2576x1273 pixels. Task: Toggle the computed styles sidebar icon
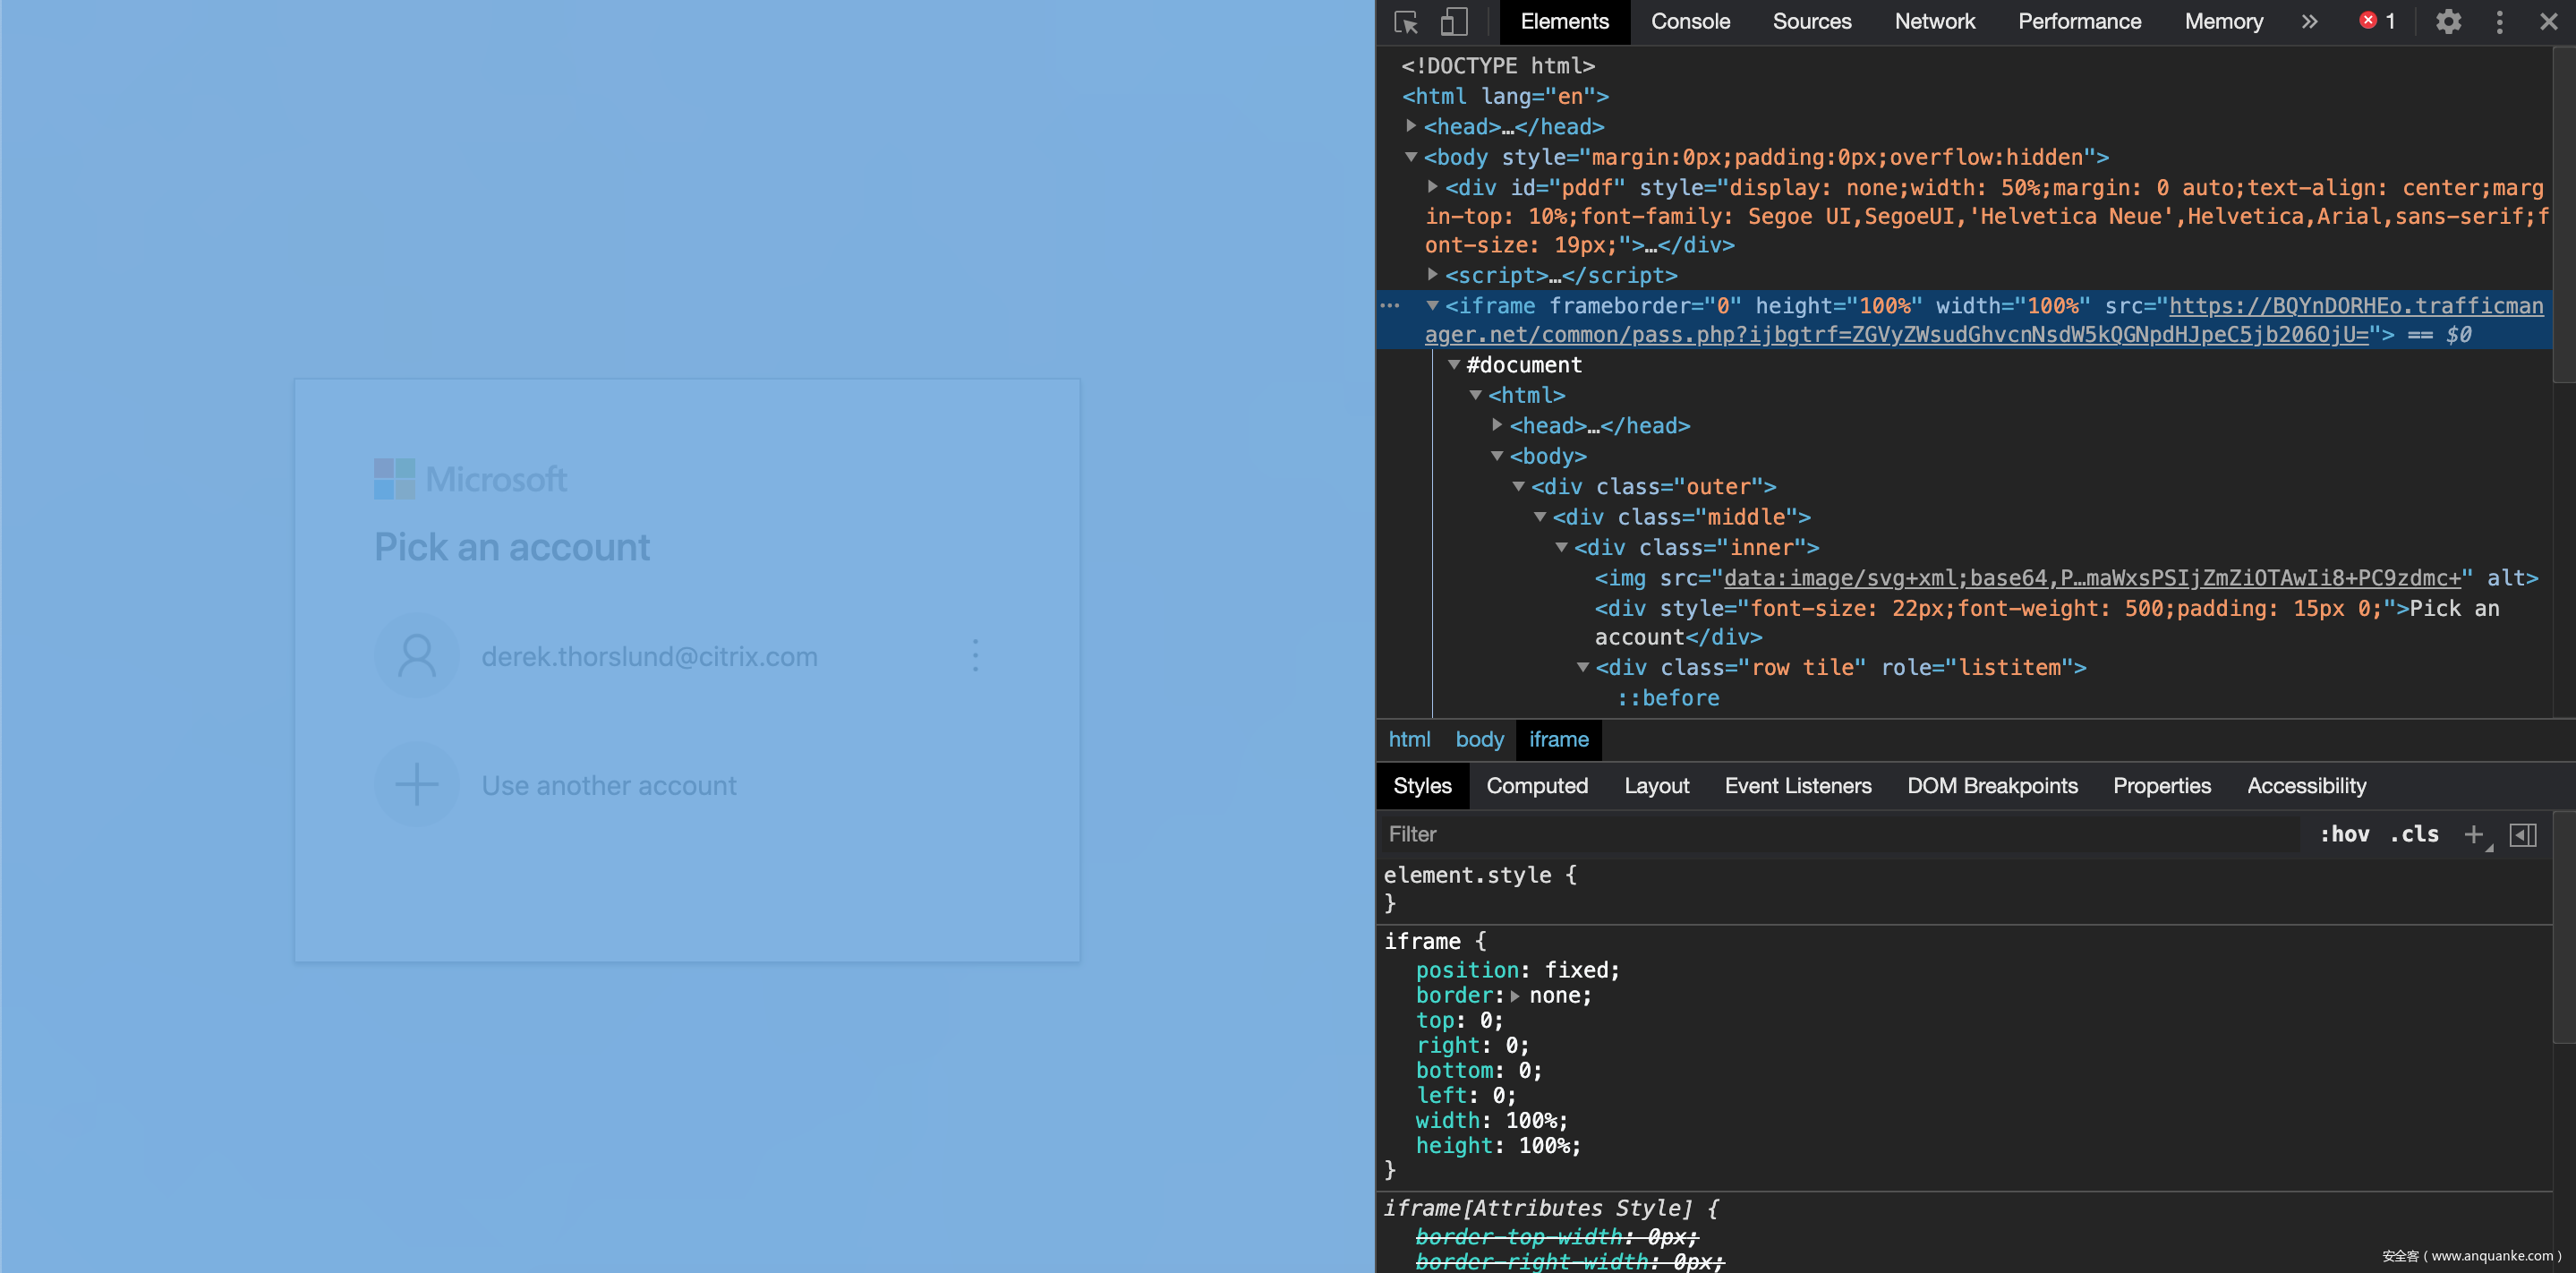coord(2523,835)
